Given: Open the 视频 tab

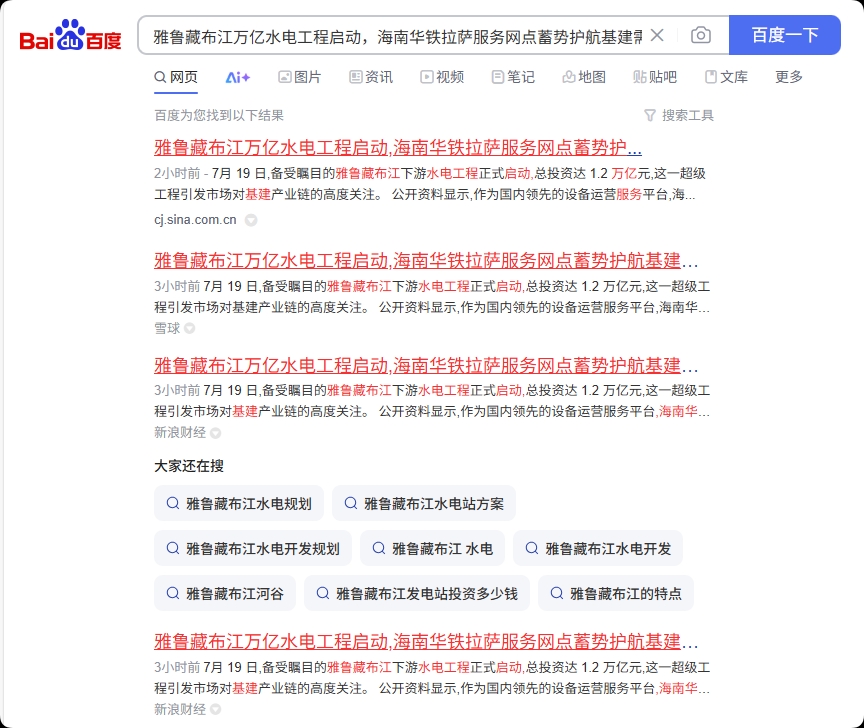Looking at the screenshot, I should point(442,77).
